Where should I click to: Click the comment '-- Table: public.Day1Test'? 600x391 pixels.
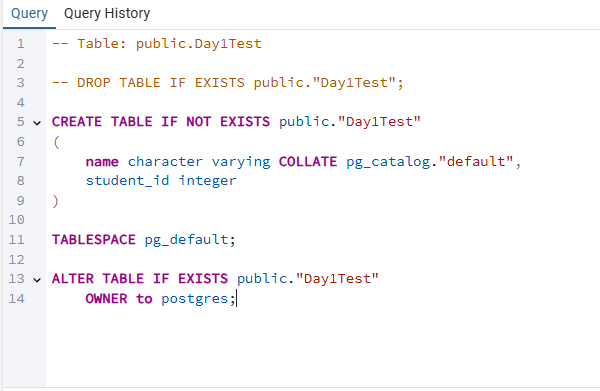coord(157,44)
